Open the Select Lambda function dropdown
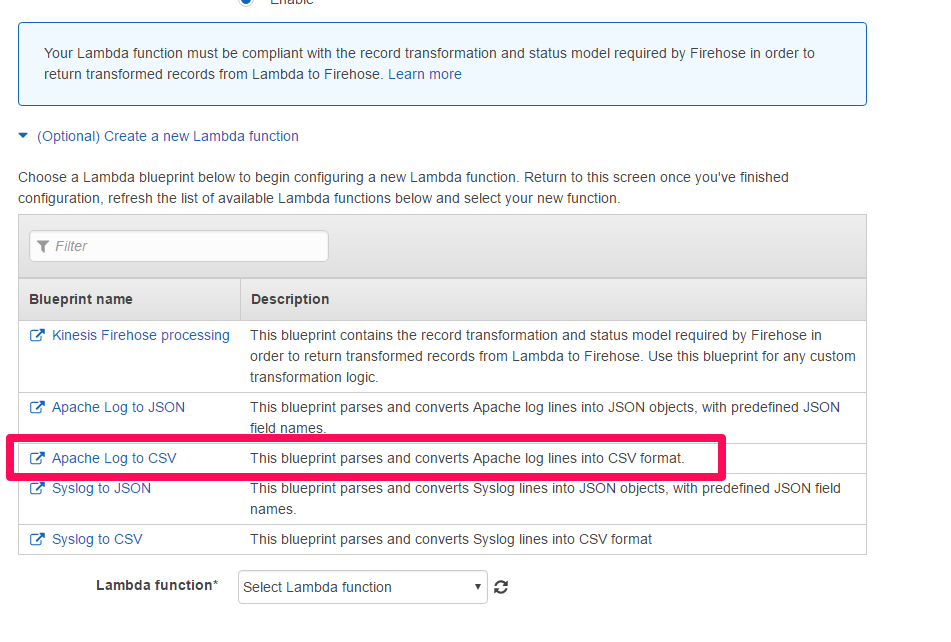The height and width of the screenshot is (642, 951). 362,588
